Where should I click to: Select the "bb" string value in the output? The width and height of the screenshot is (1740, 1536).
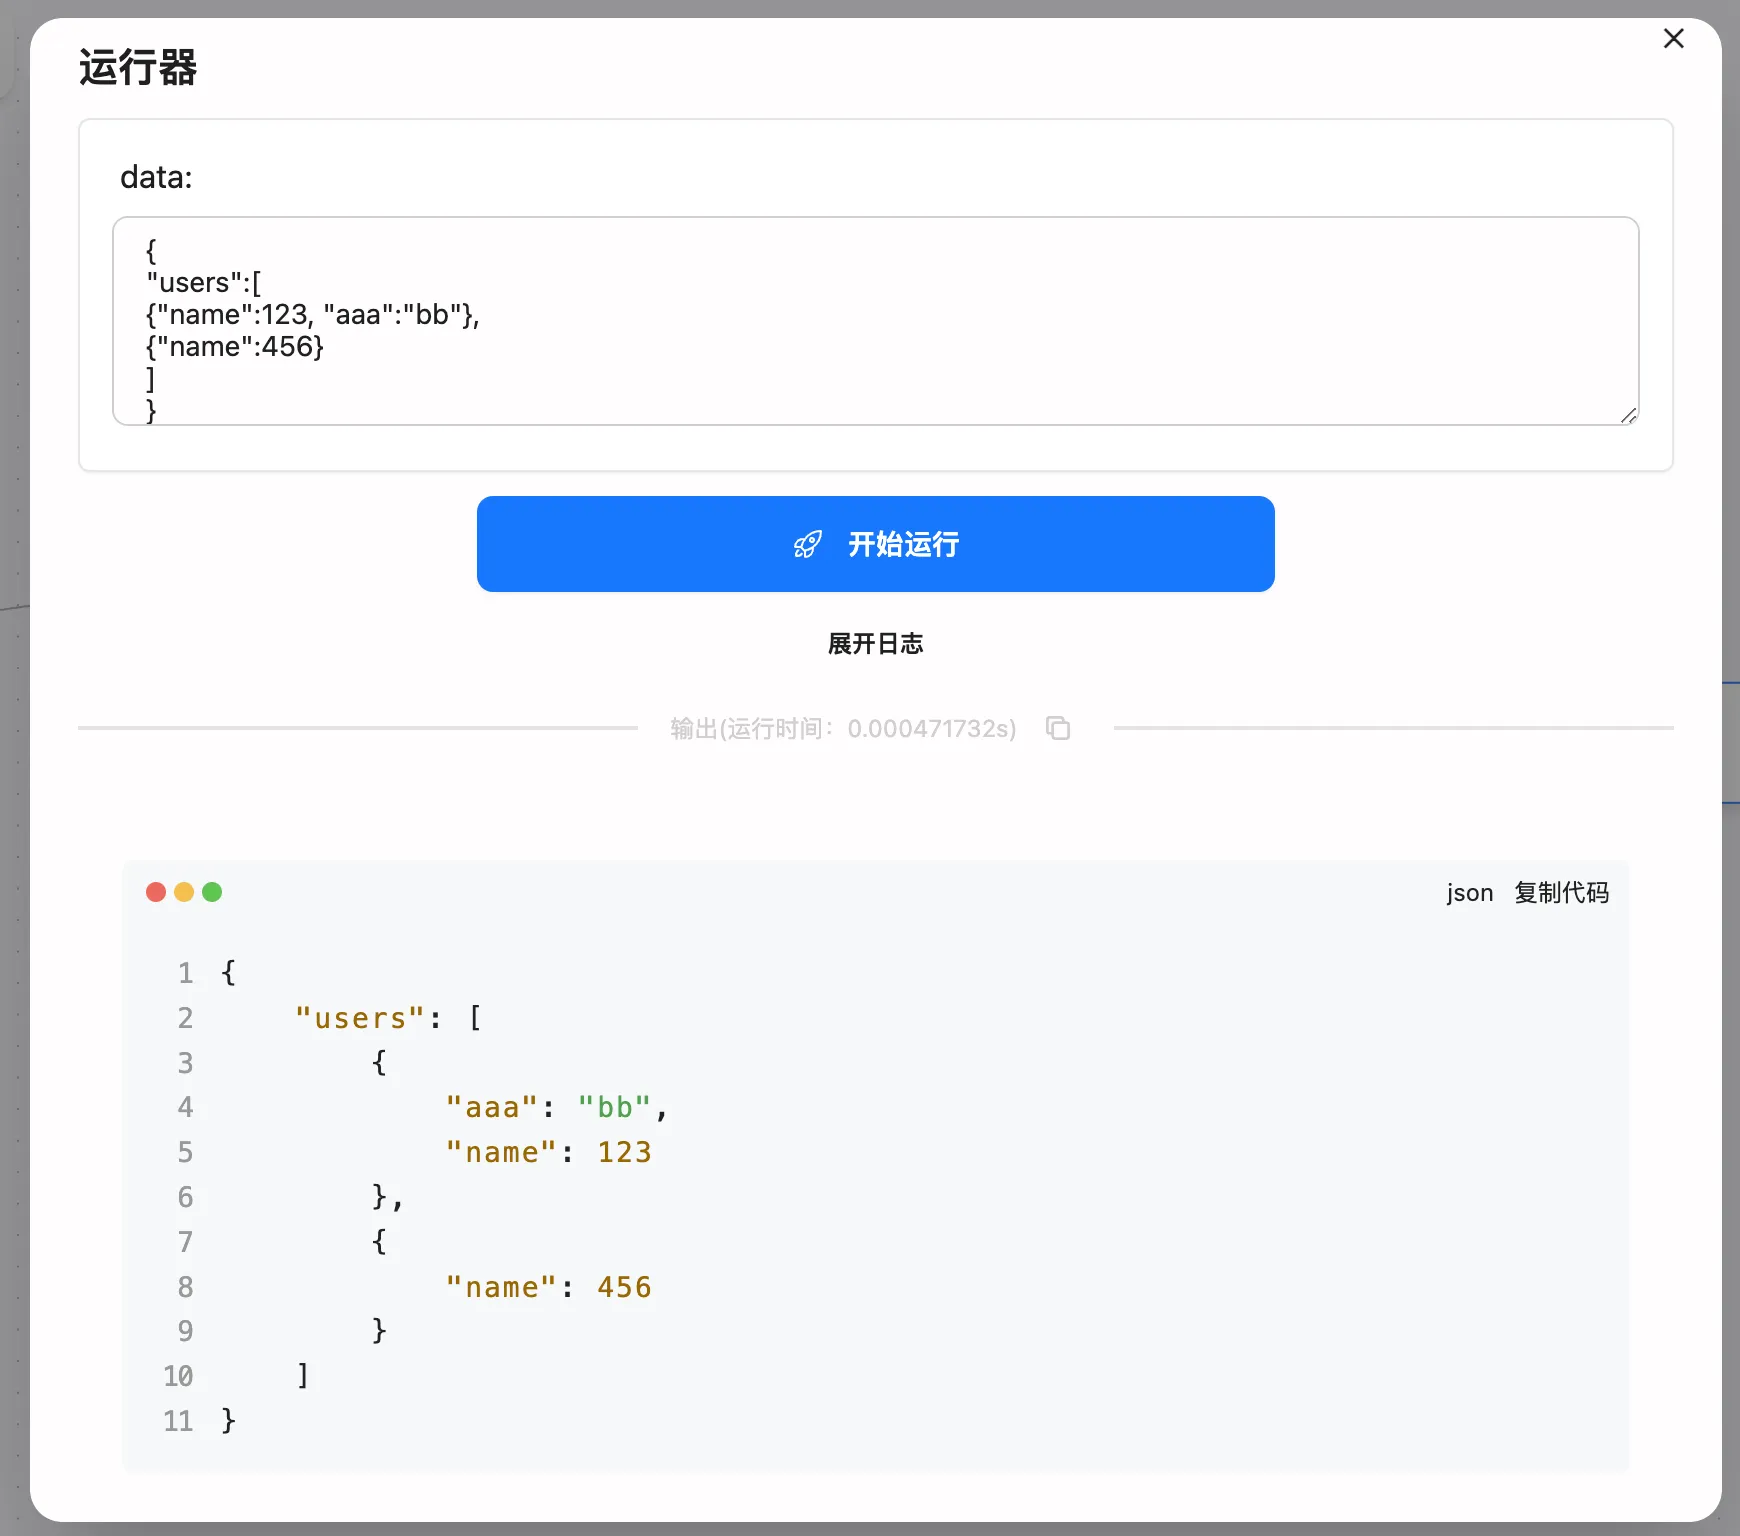pos(615,1107)
